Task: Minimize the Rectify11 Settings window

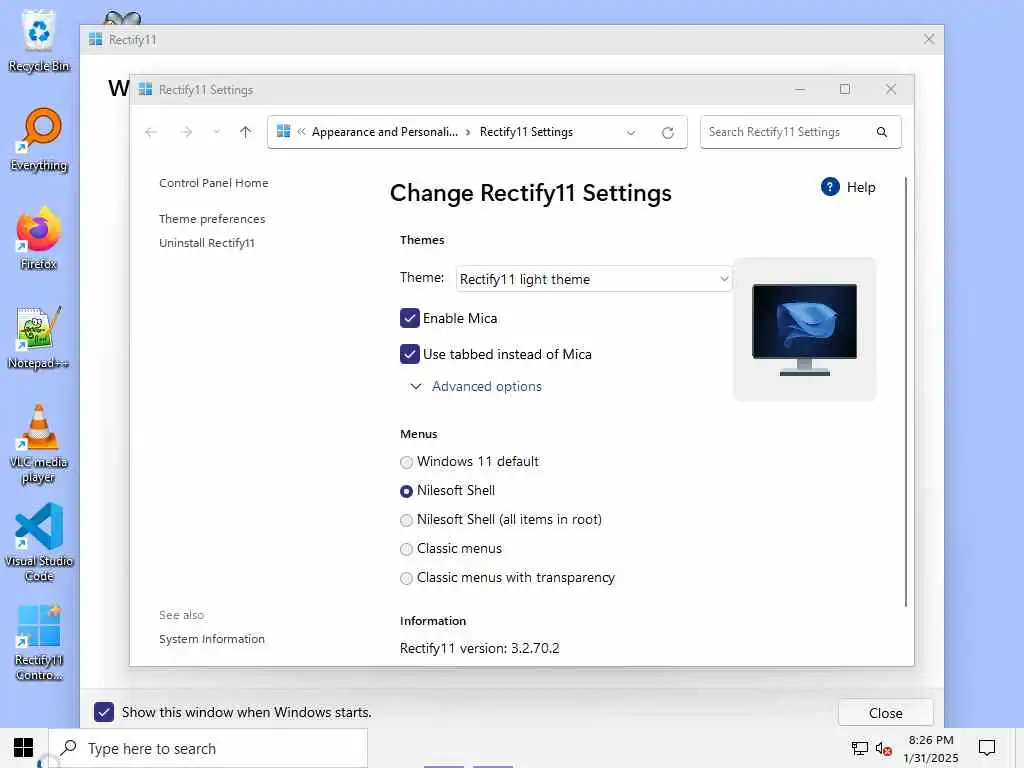Action: pos(800,89)
